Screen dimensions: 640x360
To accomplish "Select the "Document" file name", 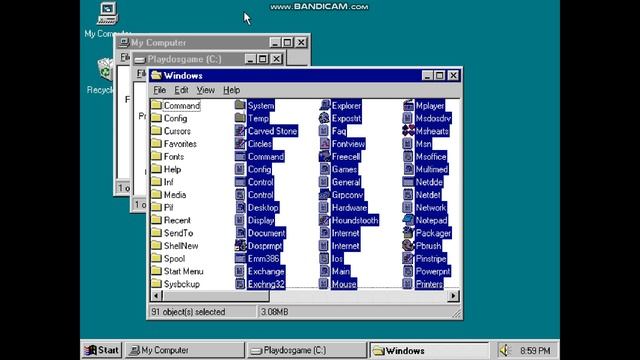I will (266, 233).
